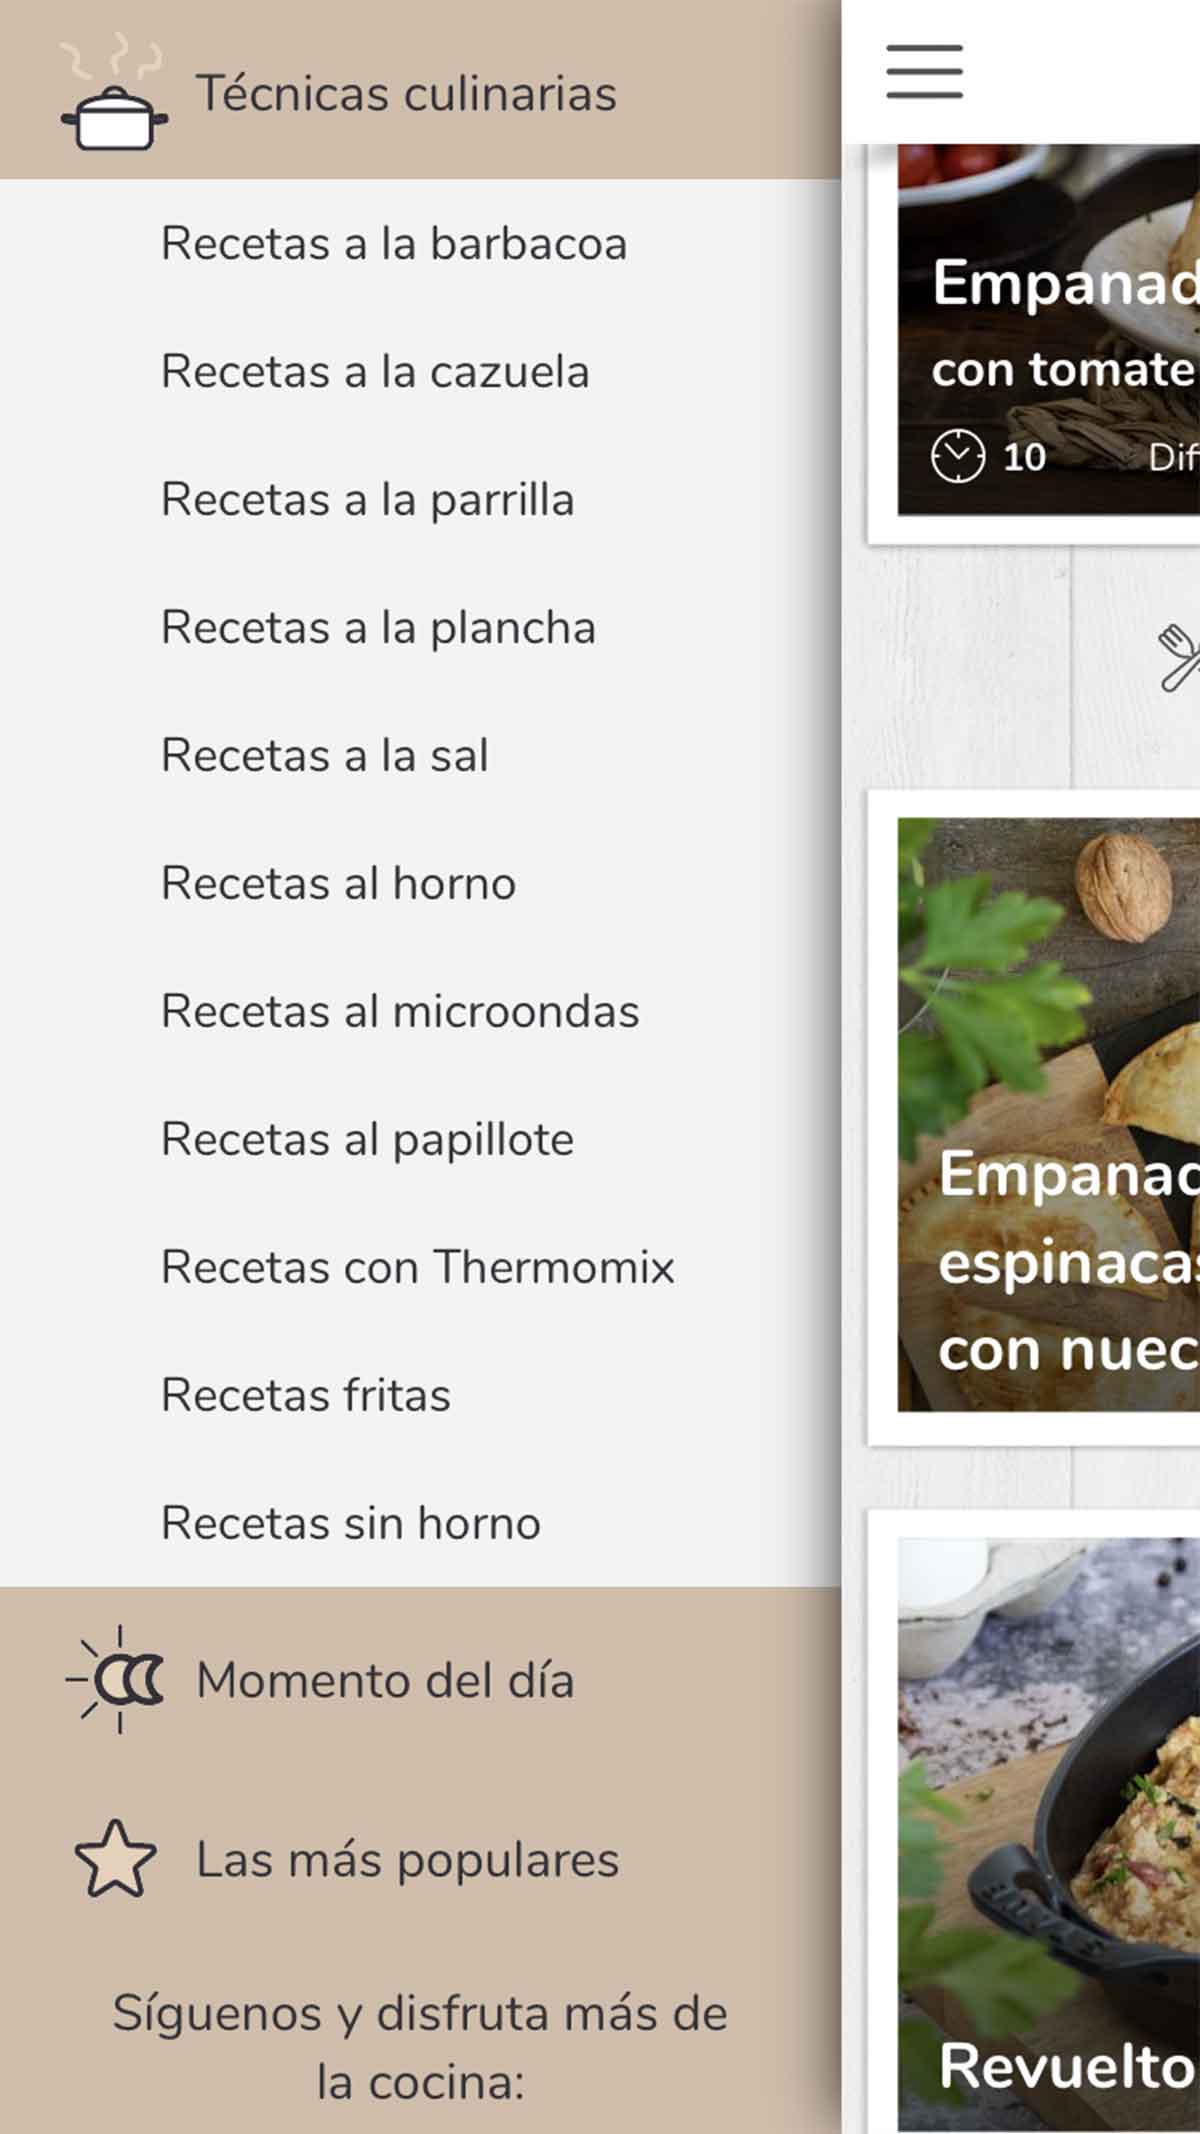Go to Recetas con Thermomix
The width and height of the screenshot is (1200, 2134).
[418, 1268]
